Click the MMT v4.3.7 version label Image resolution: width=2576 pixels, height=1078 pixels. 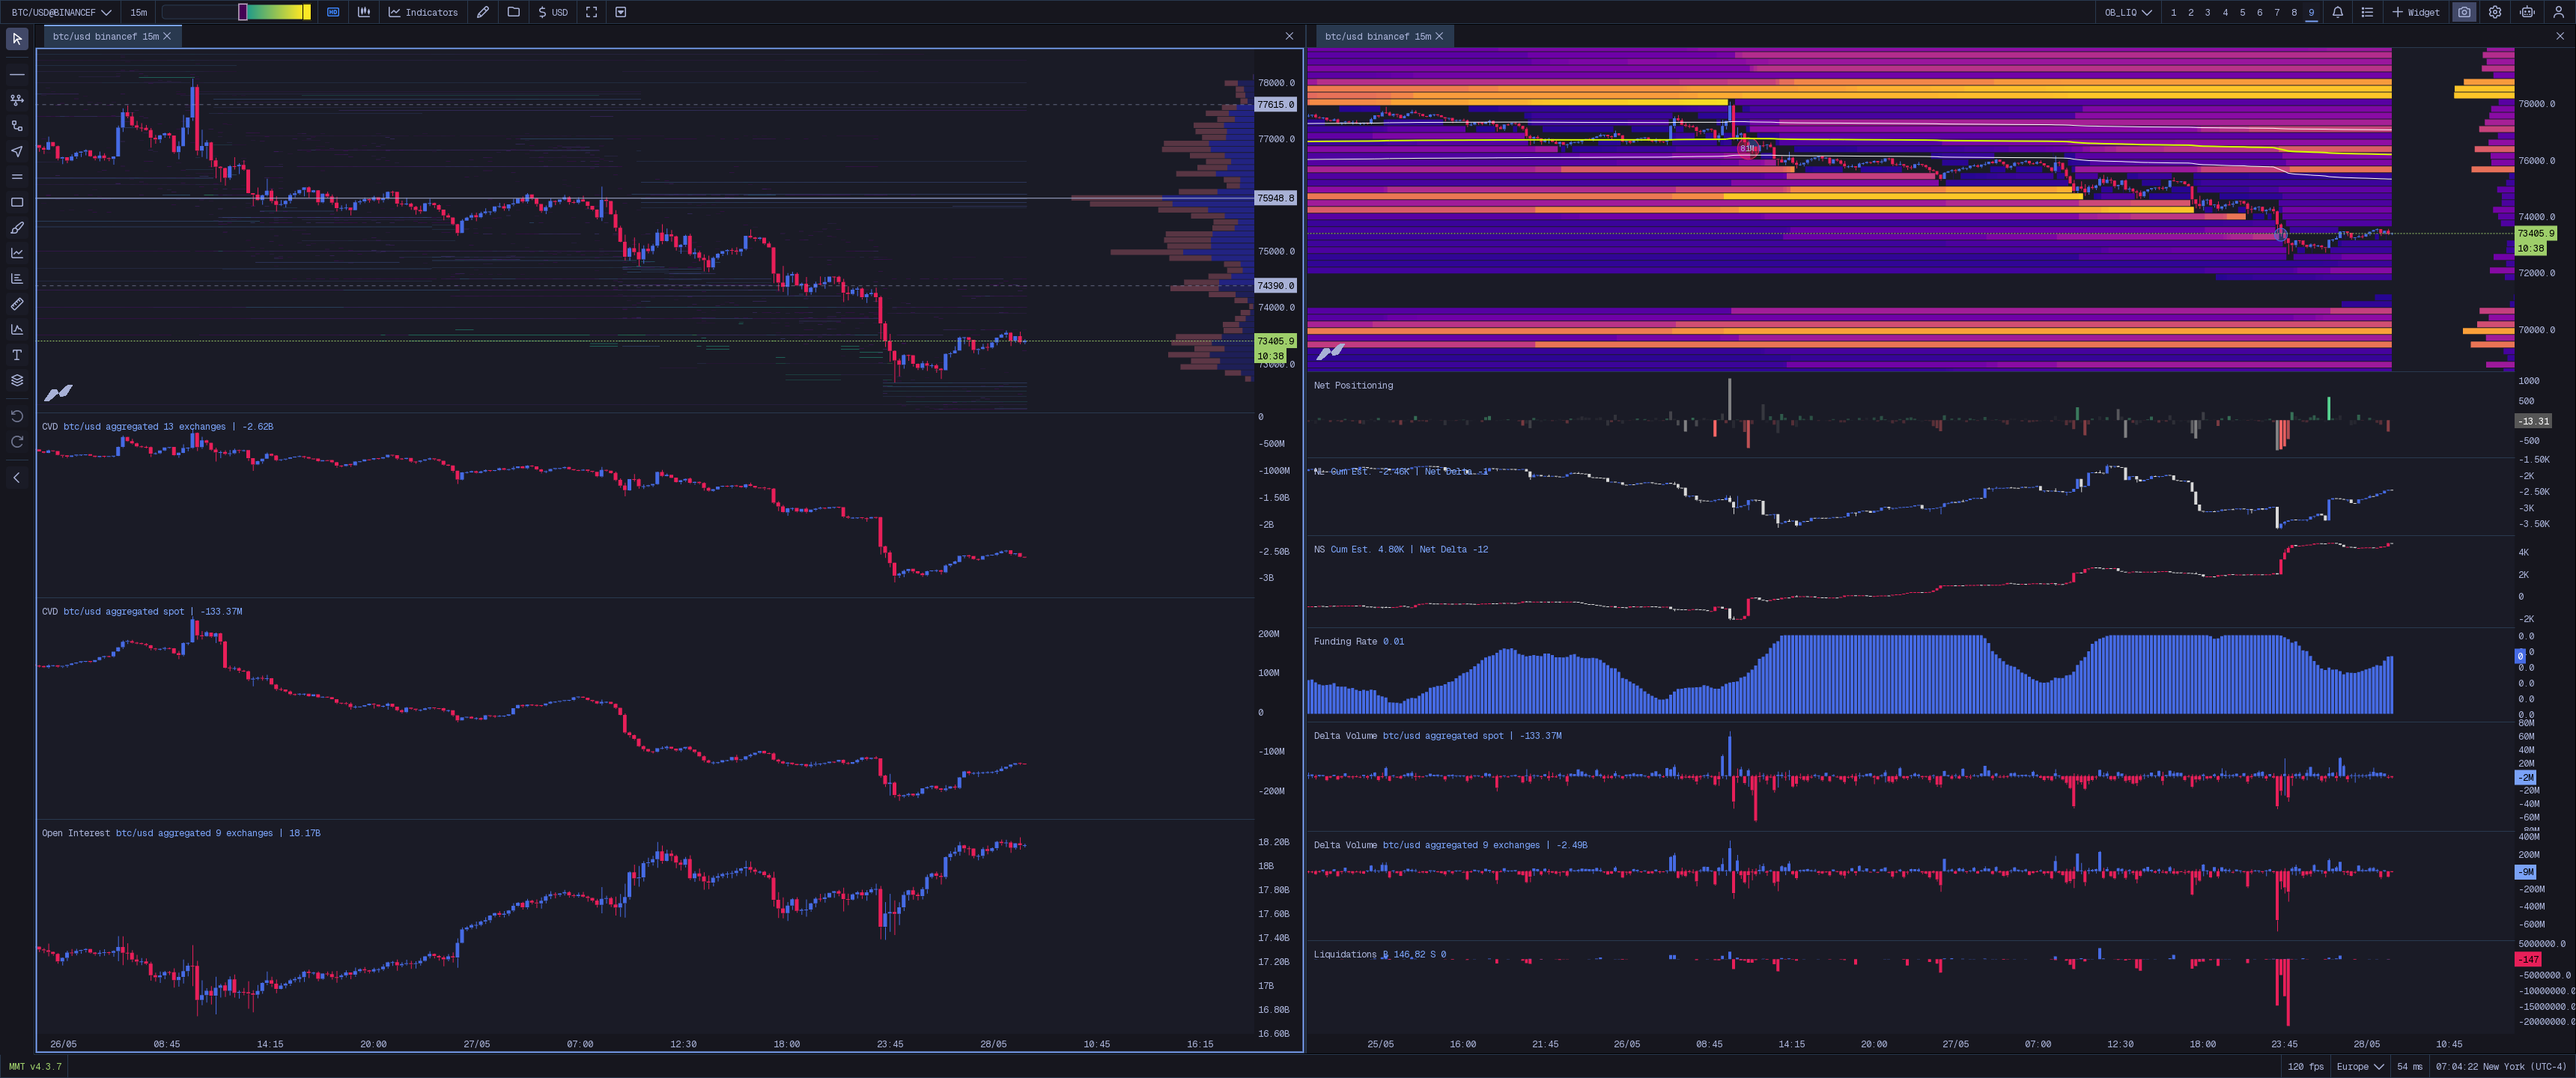tap(35, 1066)
